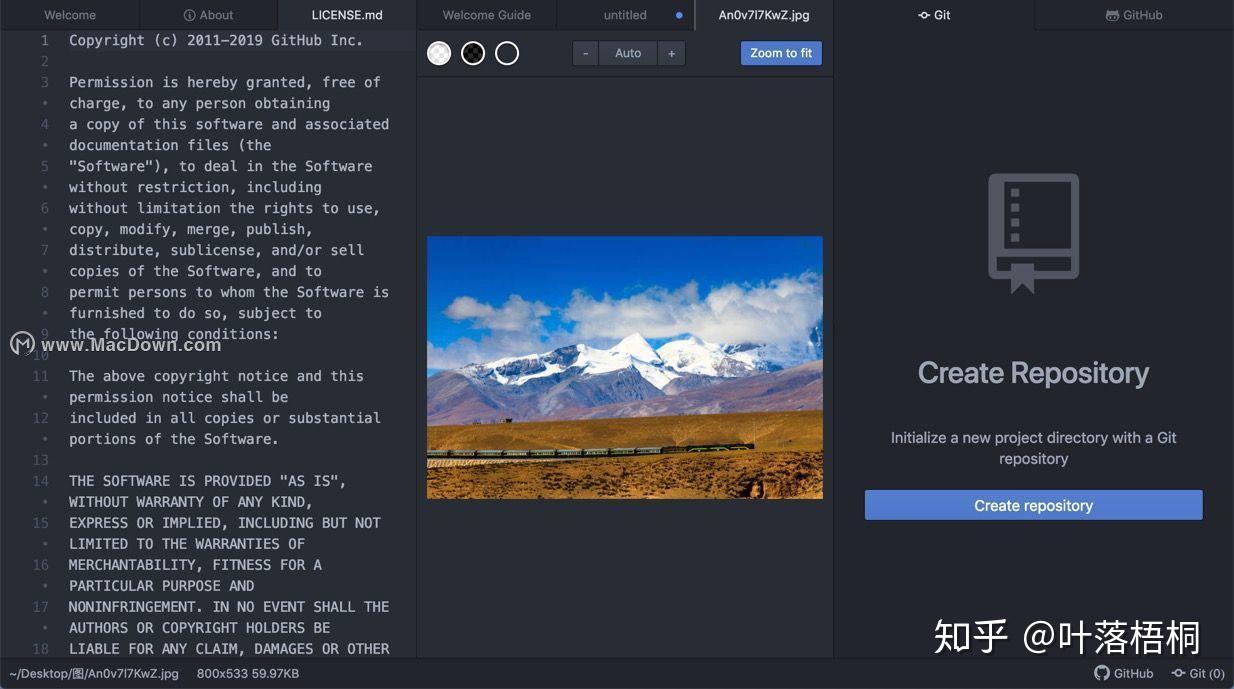
Task: Click the line 'WITHOUT WARRANTY OF ANY KIND,'
Action: pyautogui.click(x=191, y=502)
